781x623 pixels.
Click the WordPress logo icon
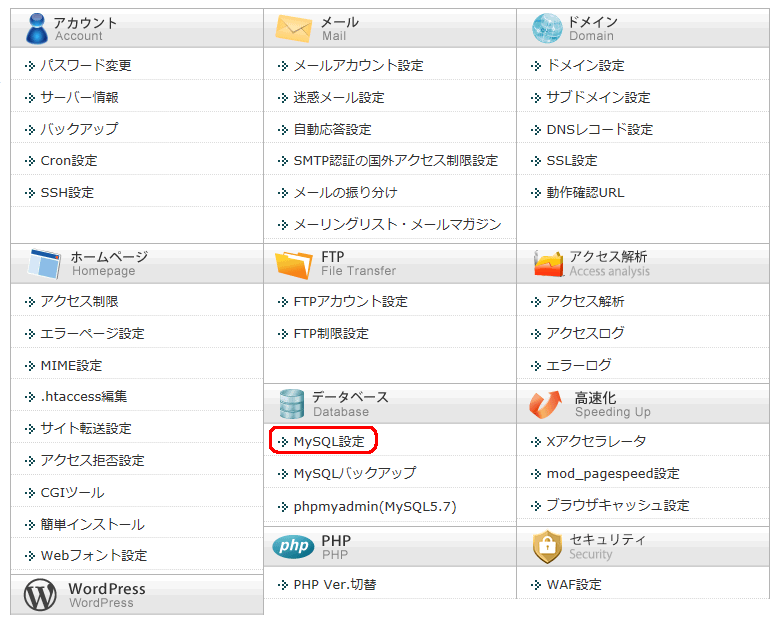point(40,594)
